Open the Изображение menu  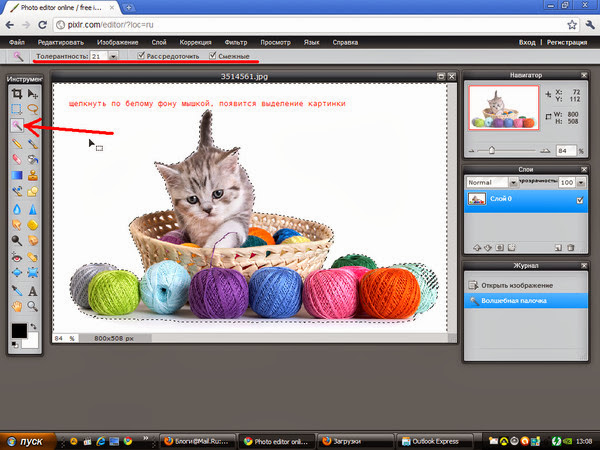point(117,42)
